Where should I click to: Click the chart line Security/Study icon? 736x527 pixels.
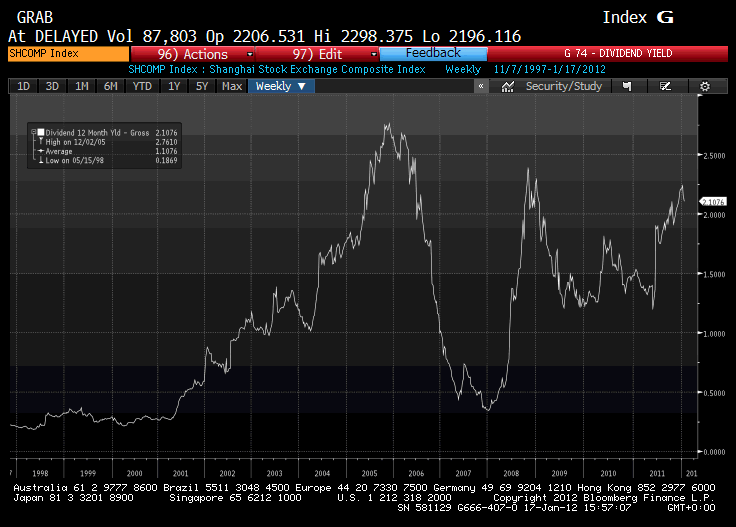click(508, 87)
